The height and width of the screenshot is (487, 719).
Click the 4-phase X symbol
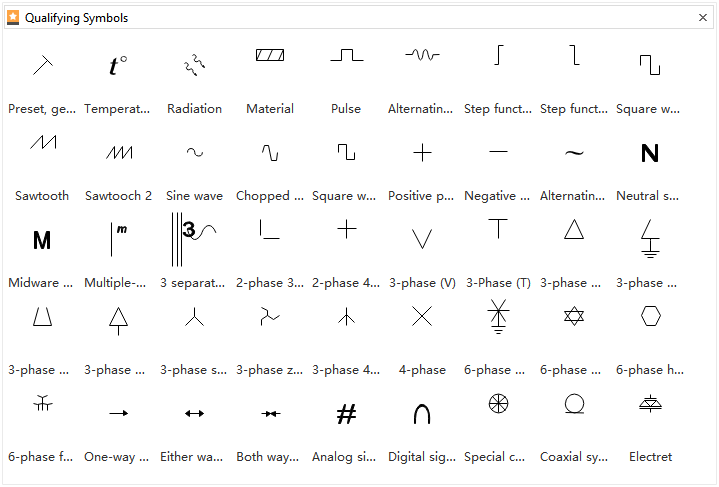tap(422, 316)
